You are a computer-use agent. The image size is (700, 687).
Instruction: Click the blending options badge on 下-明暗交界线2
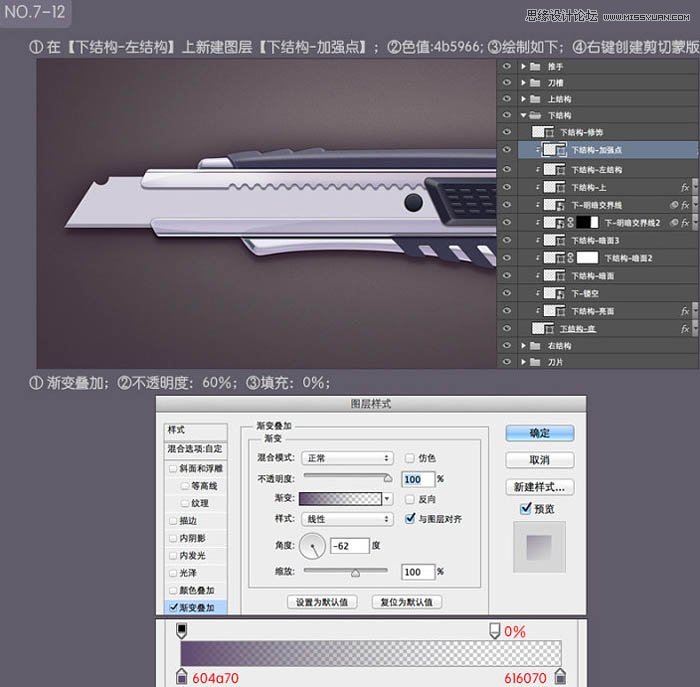tap(674, 222)
